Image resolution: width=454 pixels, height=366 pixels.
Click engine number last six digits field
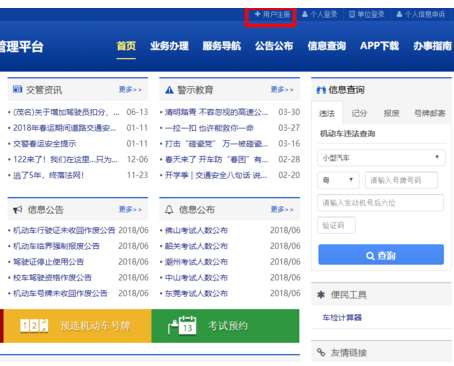click(x=380, y=203)
